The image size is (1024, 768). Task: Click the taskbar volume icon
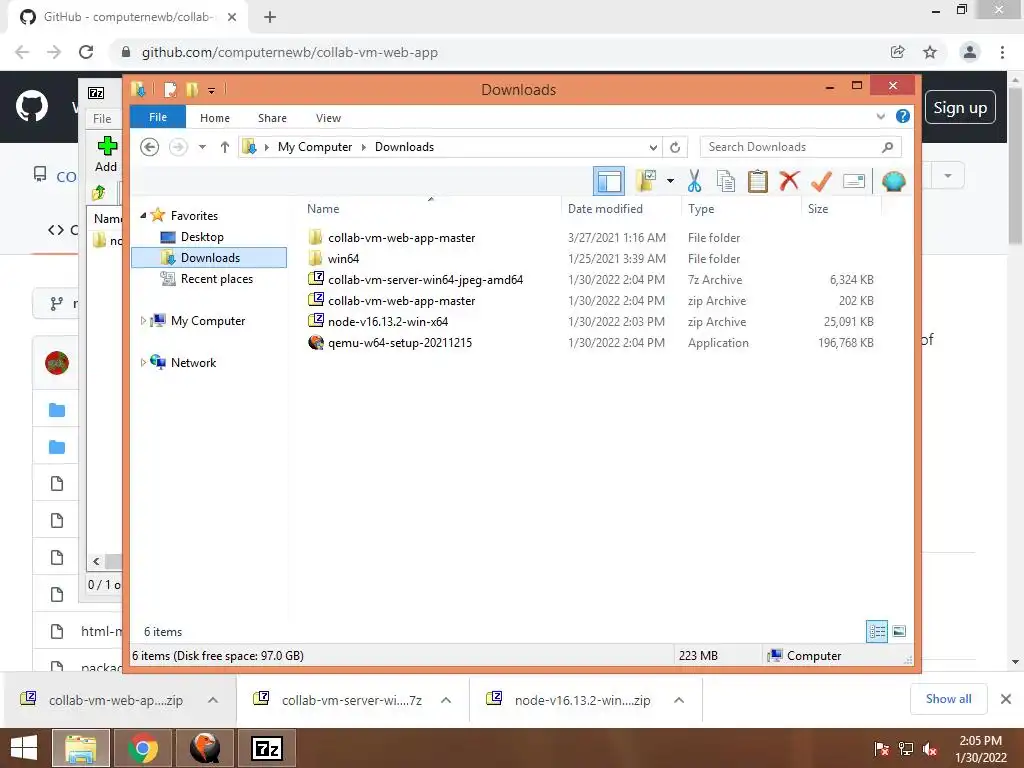pyautogui.click(x=929, y=749)
